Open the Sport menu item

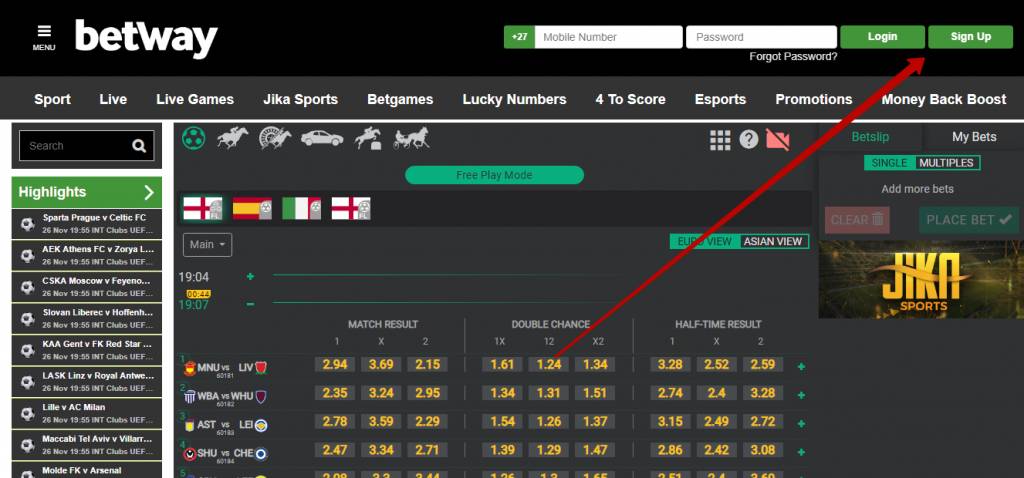click(52, 99)
